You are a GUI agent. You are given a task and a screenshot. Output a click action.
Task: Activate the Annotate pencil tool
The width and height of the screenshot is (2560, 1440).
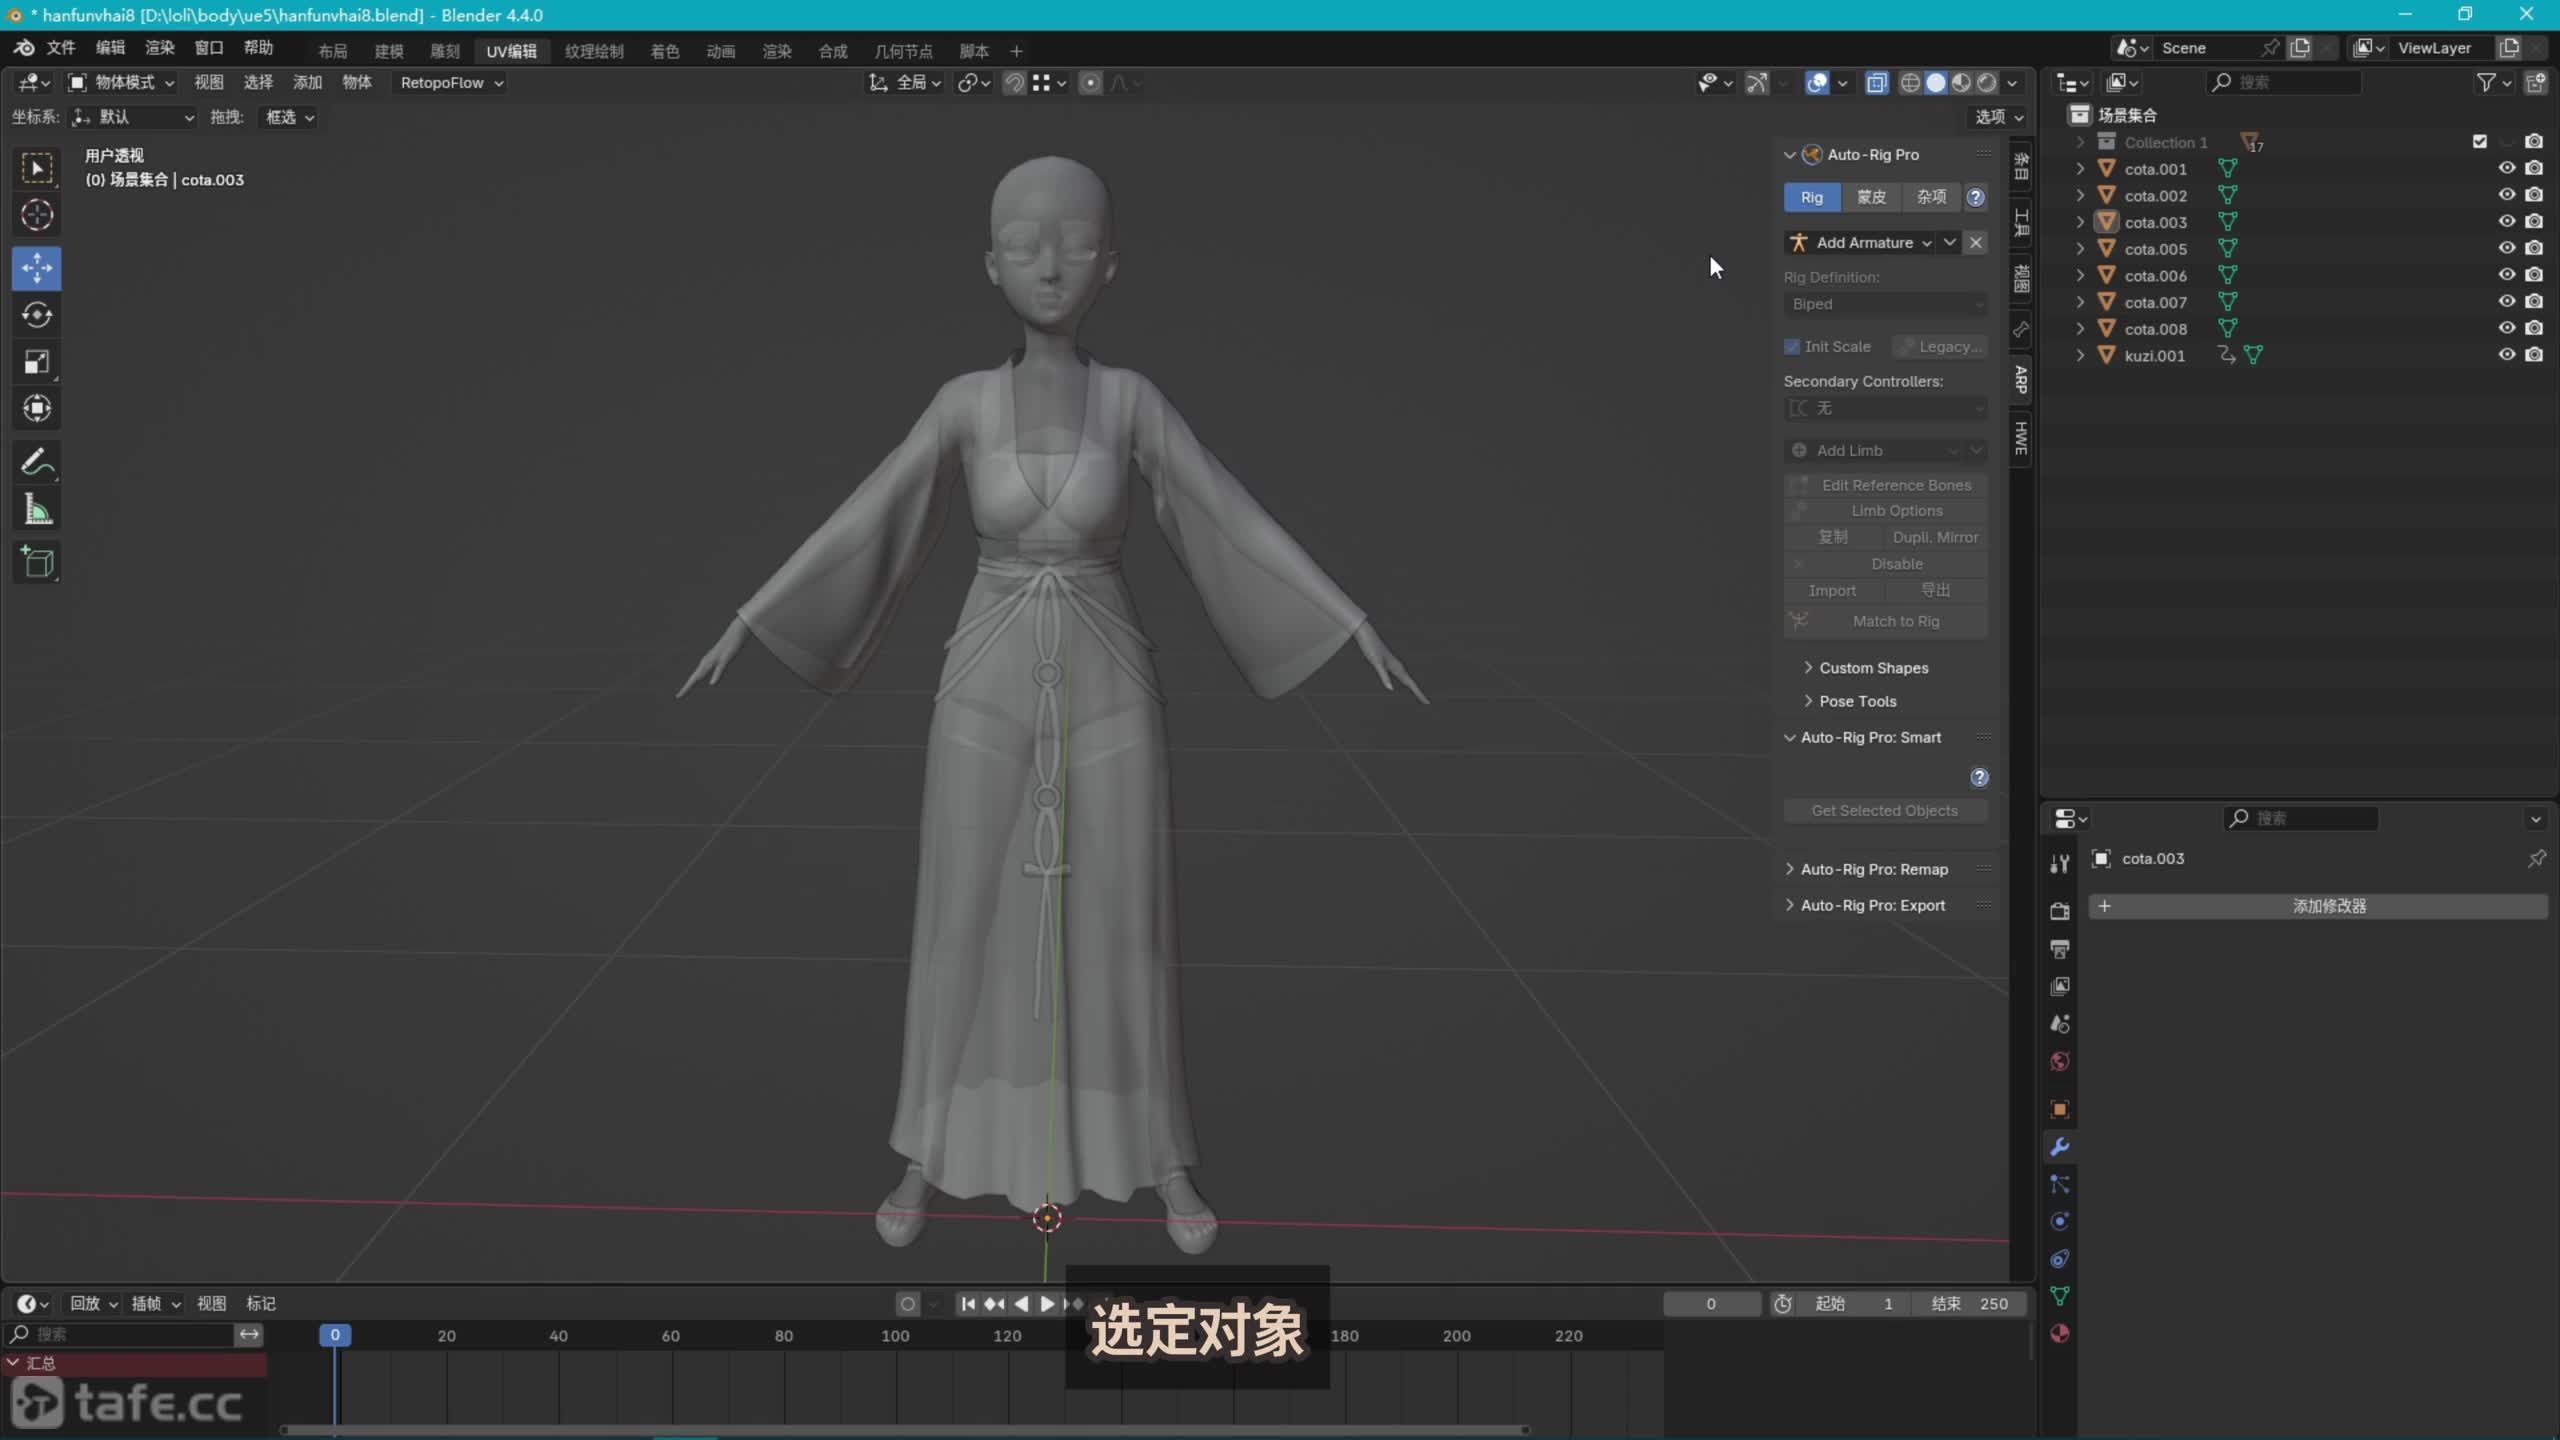point(37,462)
